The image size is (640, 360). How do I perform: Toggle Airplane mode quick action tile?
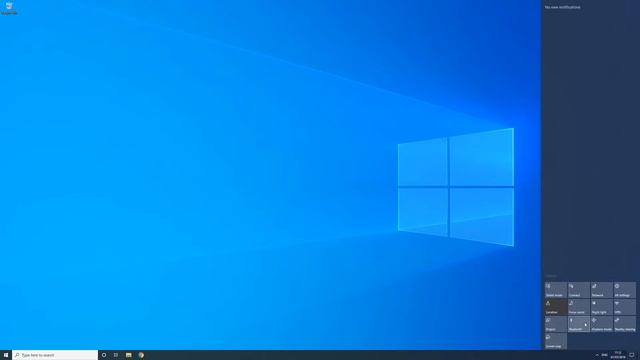pos(602,324)
